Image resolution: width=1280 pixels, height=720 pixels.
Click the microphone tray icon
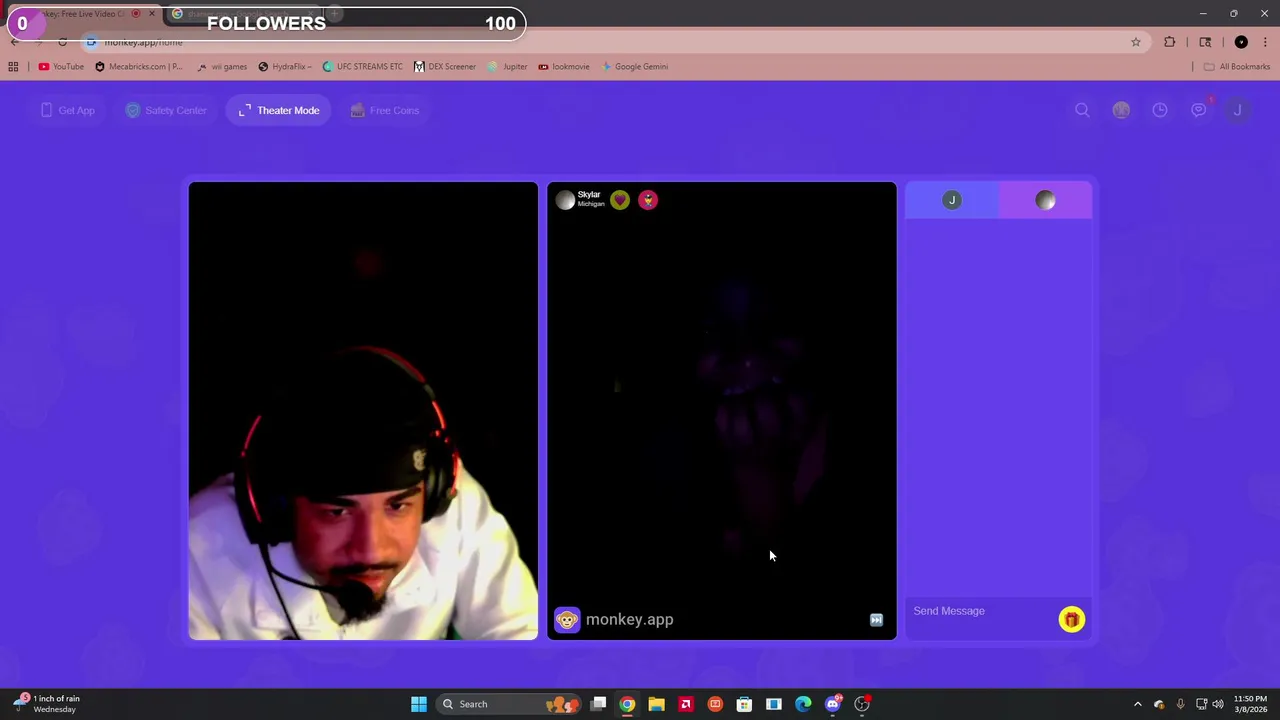pyautogui.click(x=1181, y=704)
